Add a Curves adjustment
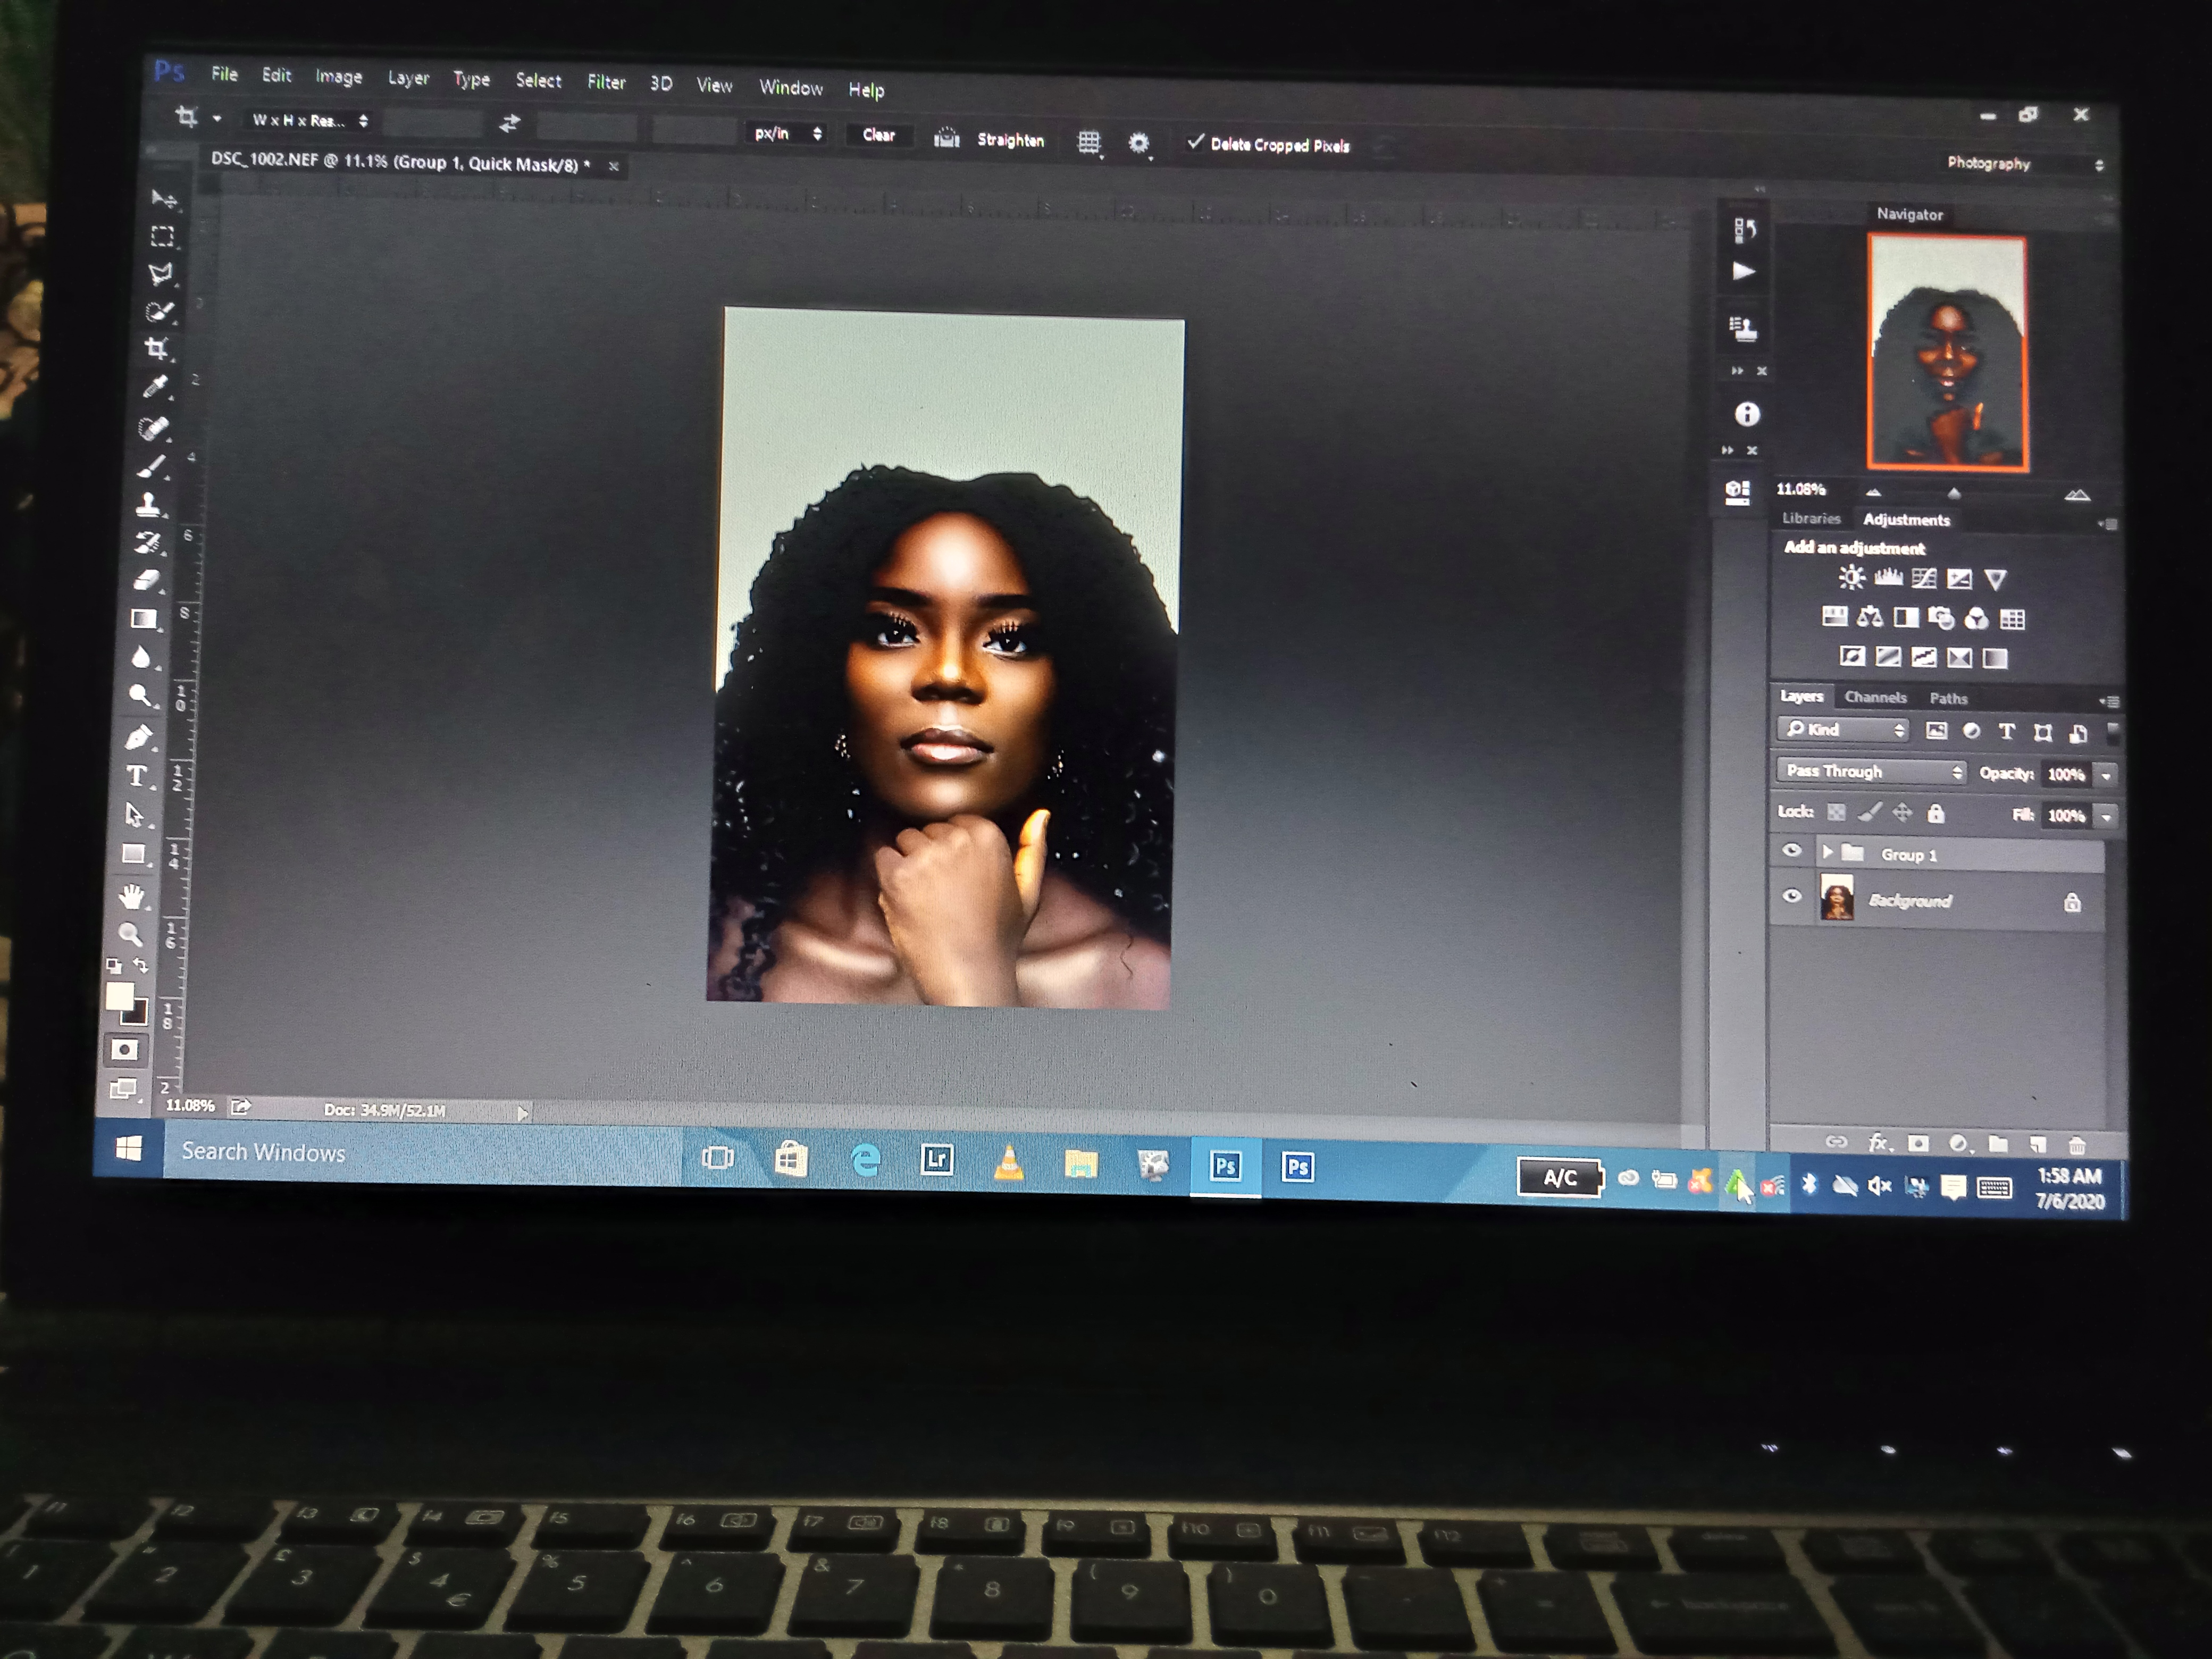 1924,578
